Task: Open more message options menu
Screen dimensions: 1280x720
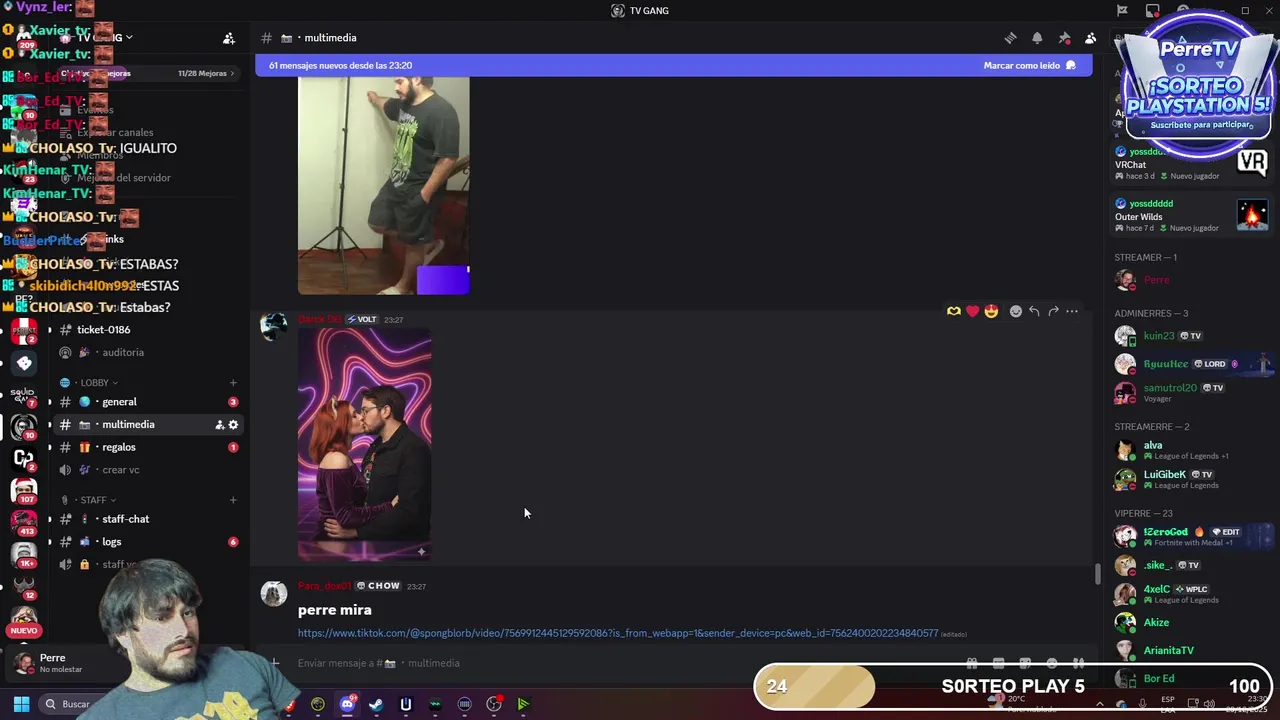Action: (x=1072, y=311)
